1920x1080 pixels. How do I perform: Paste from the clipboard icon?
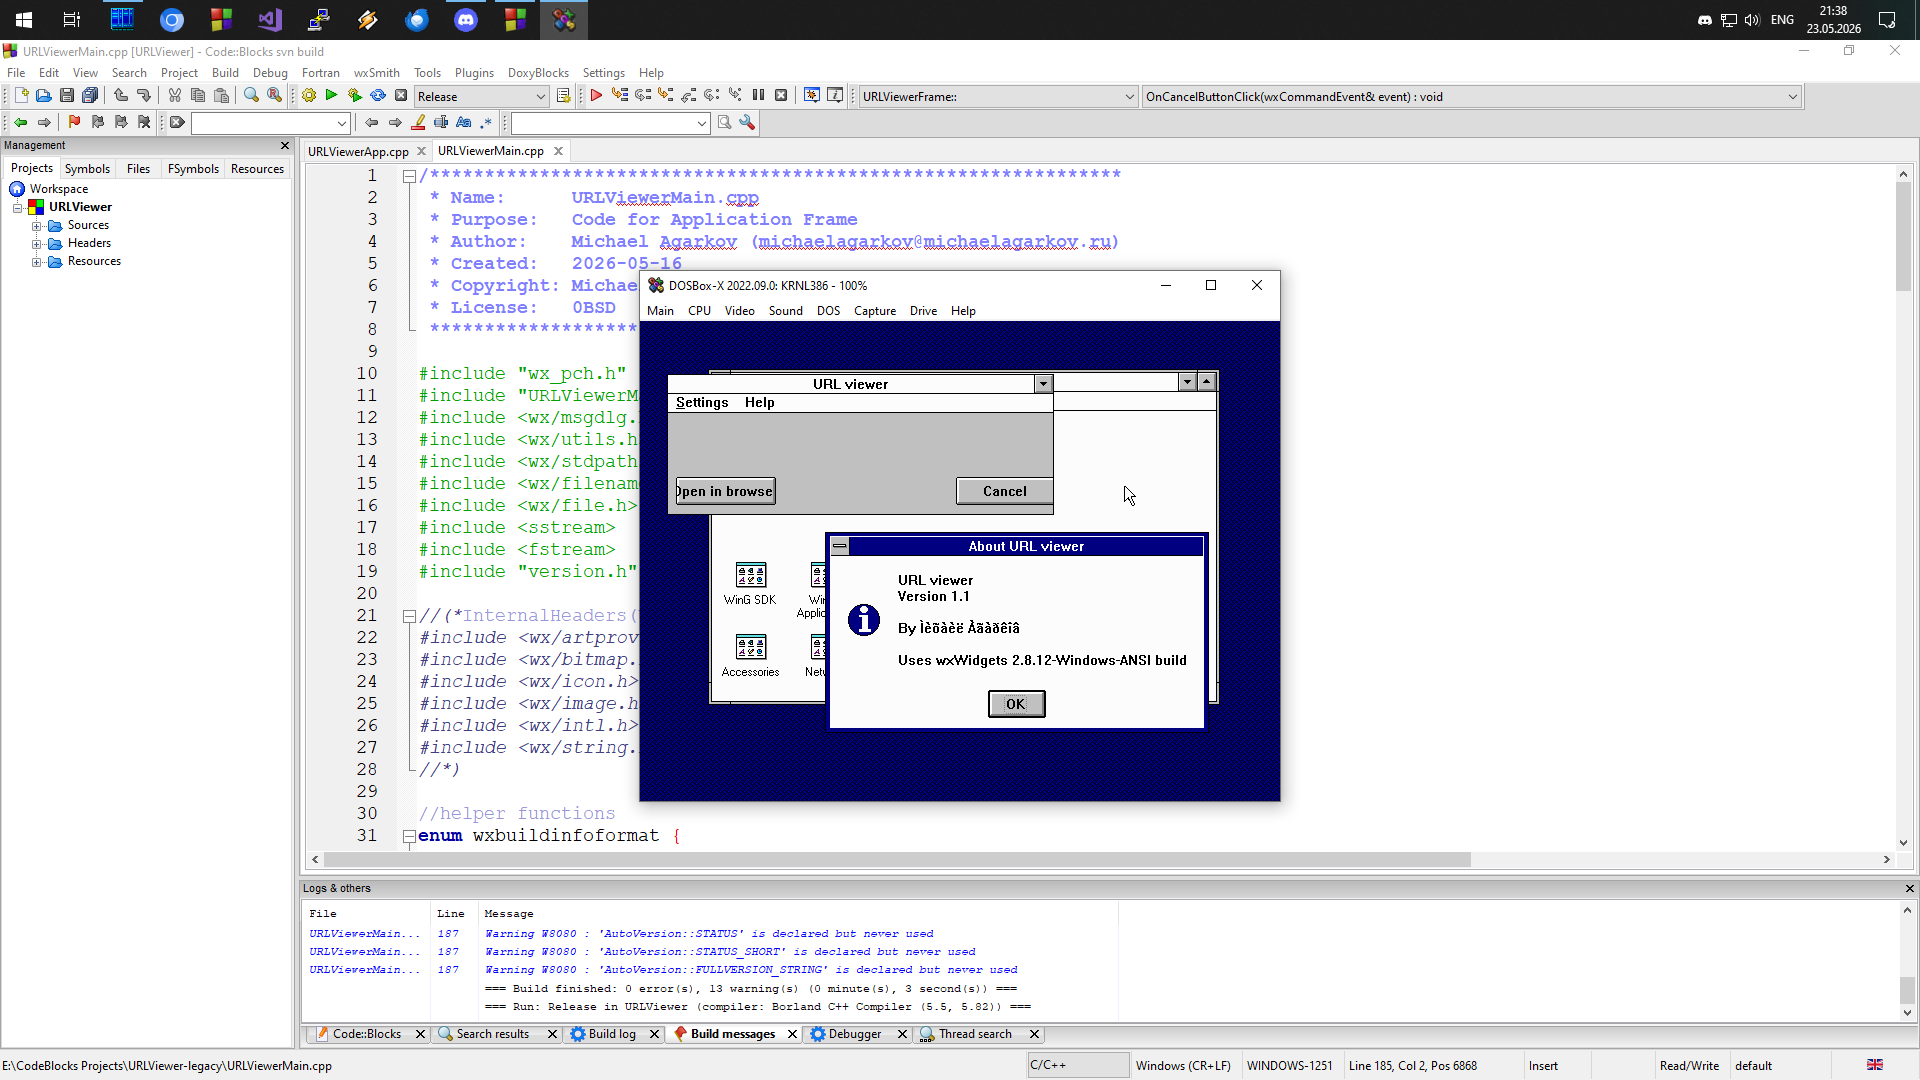coord(222,96)
